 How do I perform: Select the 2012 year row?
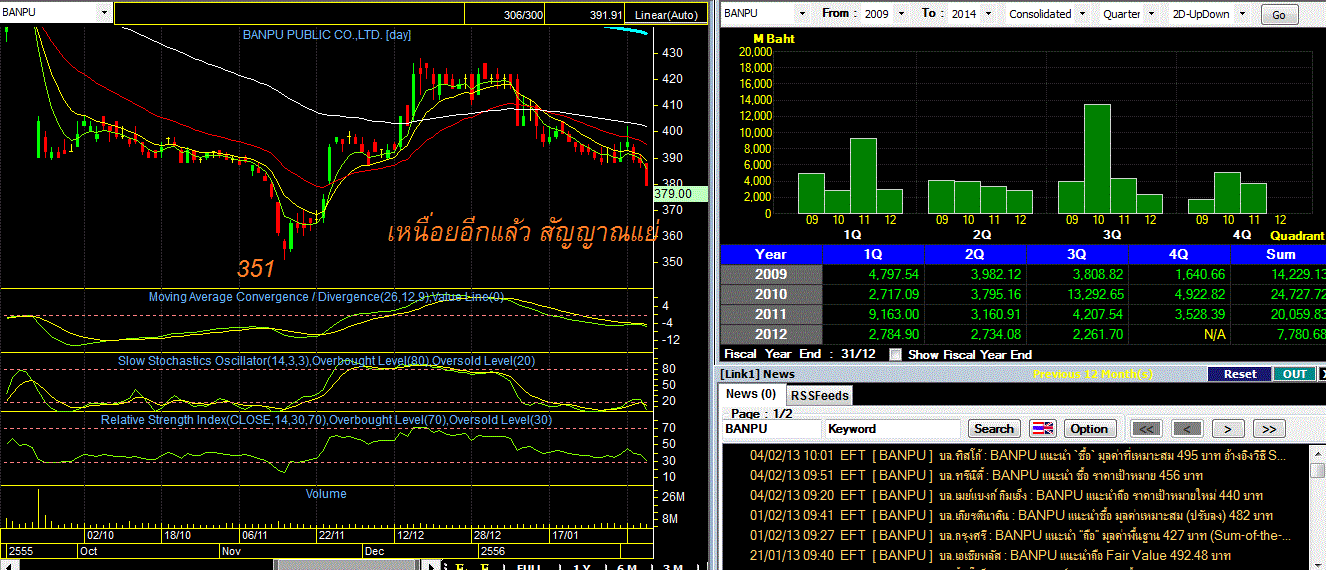coord(771,334)
